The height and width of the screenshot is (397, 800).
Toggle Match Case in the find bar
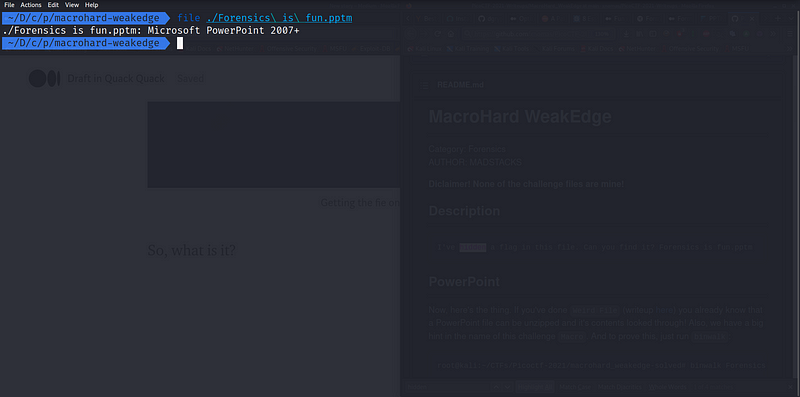[x=575, y=387]
